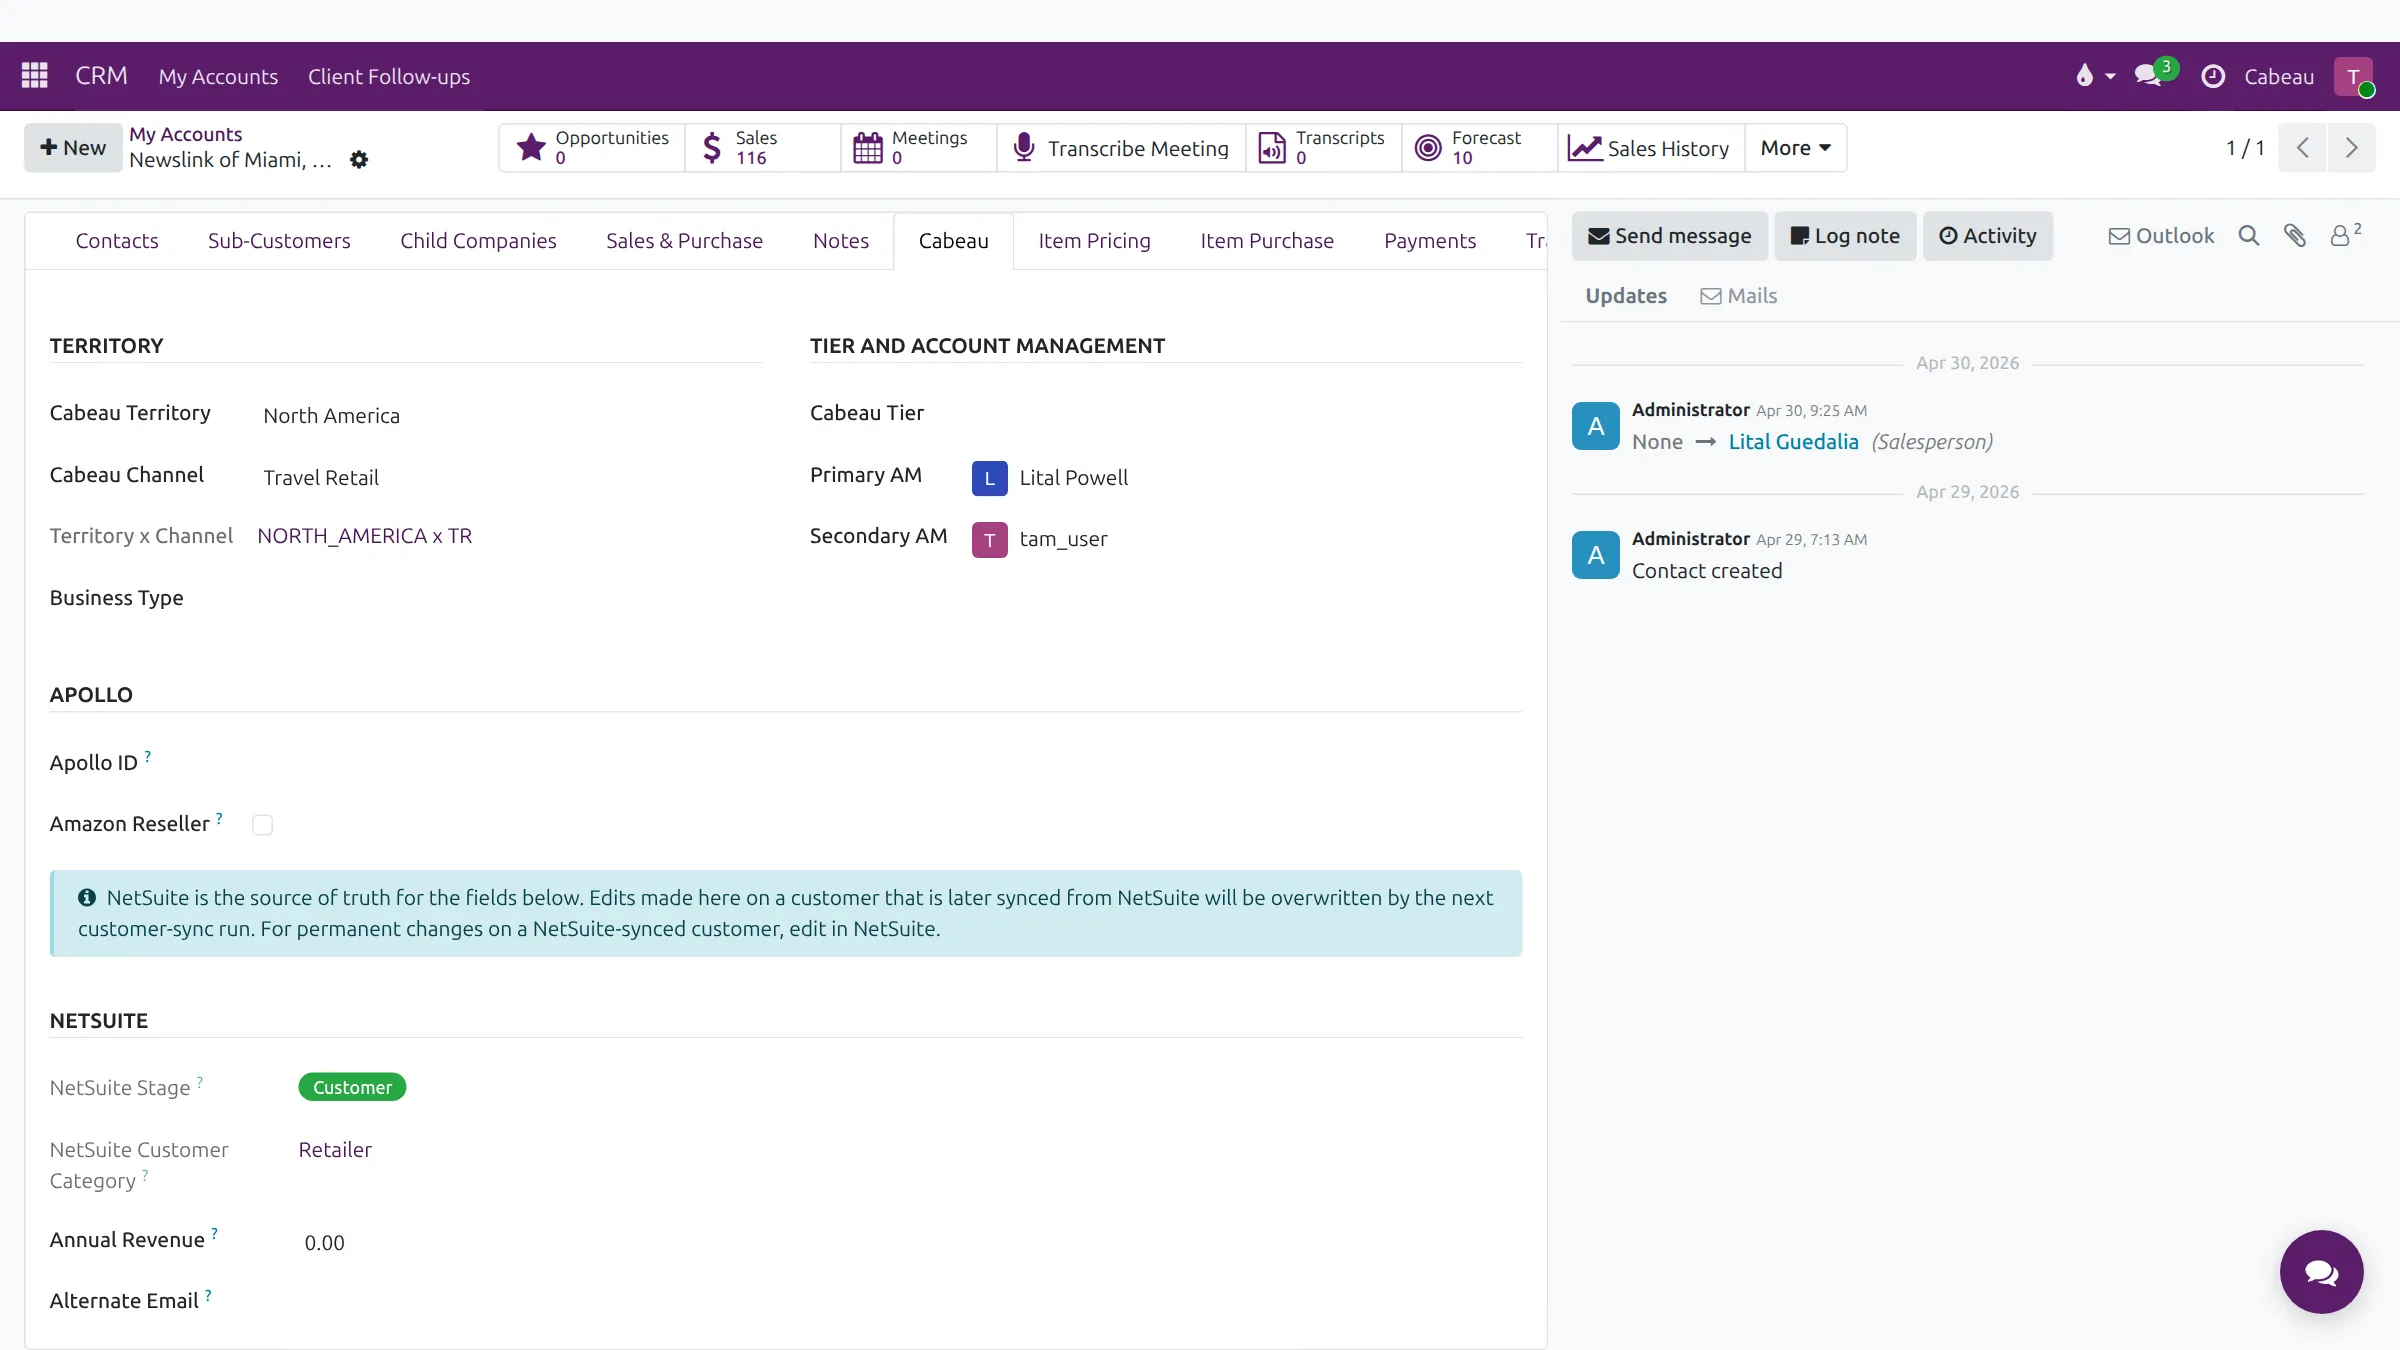The width and height of the screenshot is (2400, 1350).
Task: Click the user avatar in top bar
Action: tap(2354, 77)
